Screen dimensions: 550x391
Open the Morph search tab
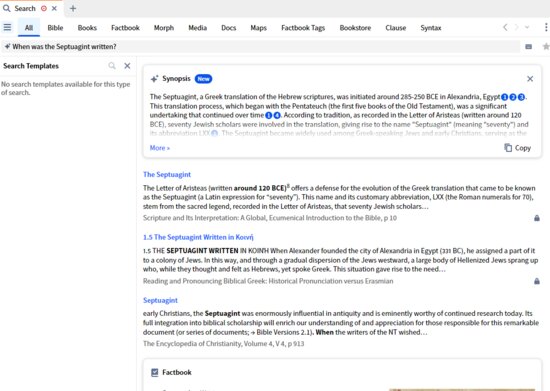(x=164, y=28)
